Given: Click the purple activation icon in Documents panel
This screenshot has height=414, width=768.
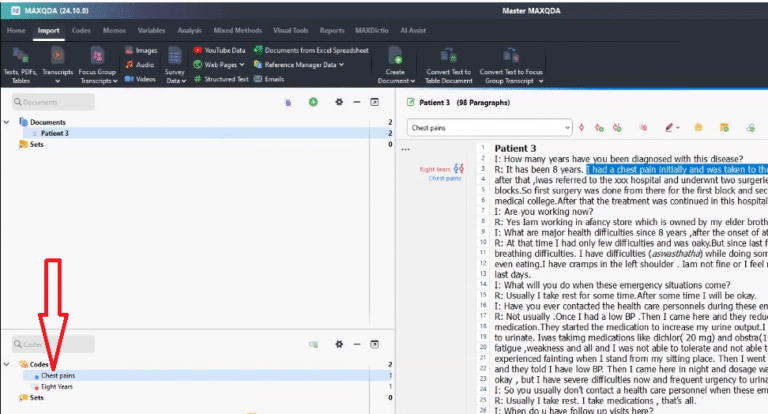Looking at the screenshot, I should pyautogui.click(x=288, y=102).
